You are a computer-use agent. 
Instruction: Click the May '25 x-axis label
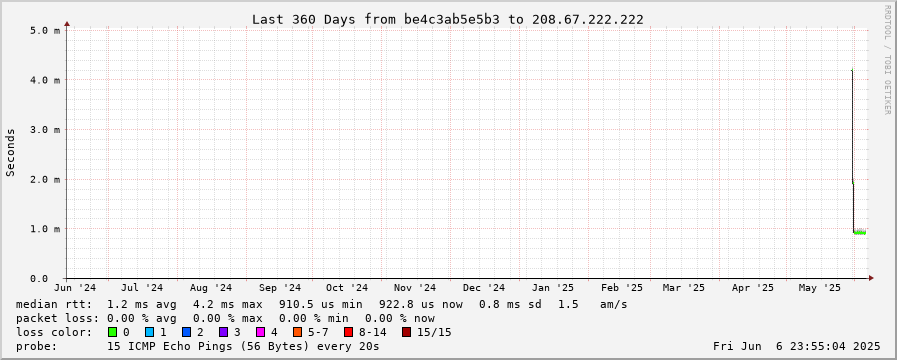click(x=820, y=288)
